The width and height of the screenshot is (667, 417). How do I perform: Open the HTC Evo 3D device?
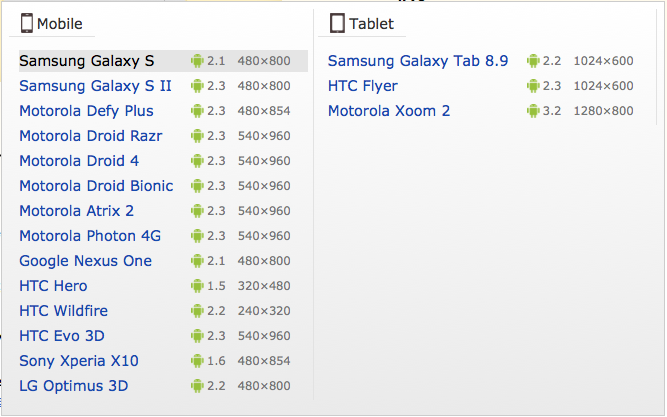pyautogui.click(x=62, y=336)
